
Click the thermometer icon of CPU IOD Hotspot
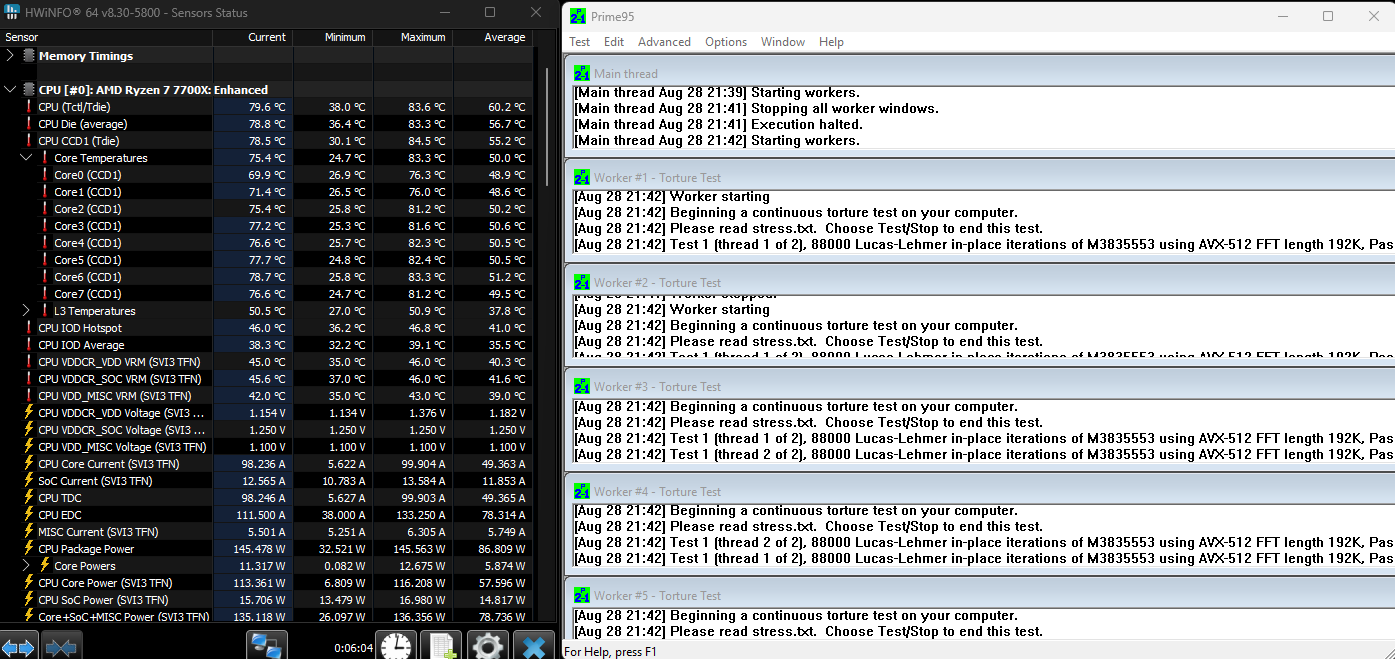[28, 327]
